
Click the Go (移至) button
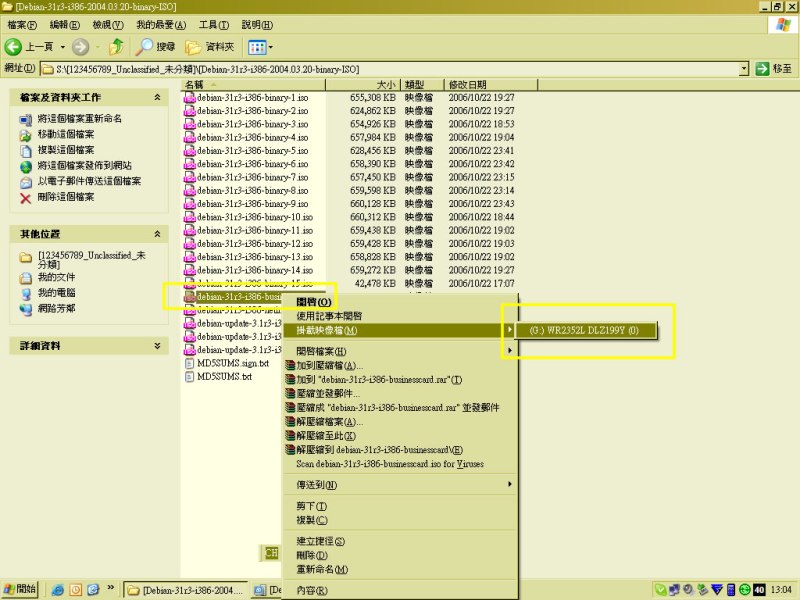(x=773, y=69)
